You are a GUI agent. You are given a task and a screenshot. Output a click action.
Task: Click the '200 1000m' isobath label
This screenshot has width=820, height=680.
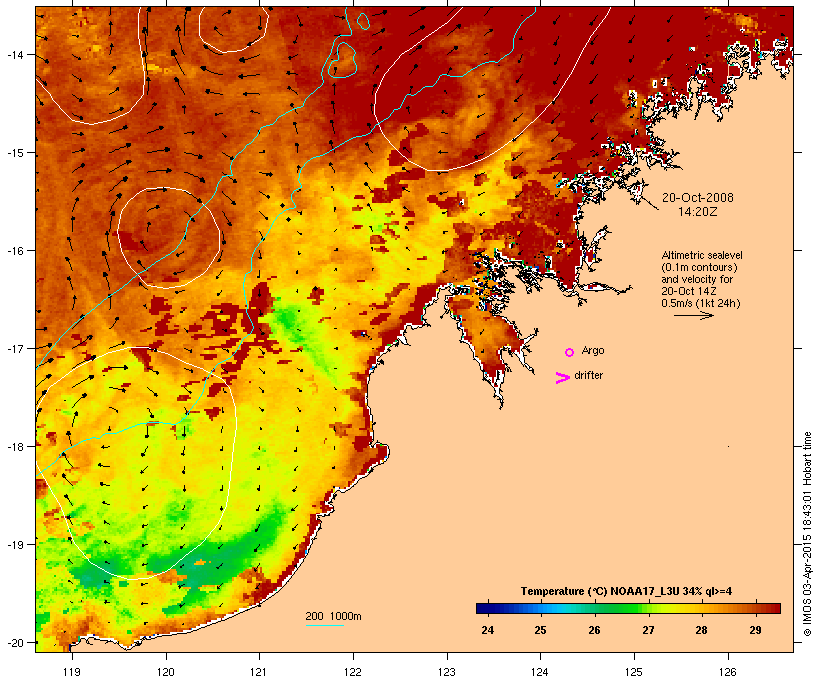point(333,616)
